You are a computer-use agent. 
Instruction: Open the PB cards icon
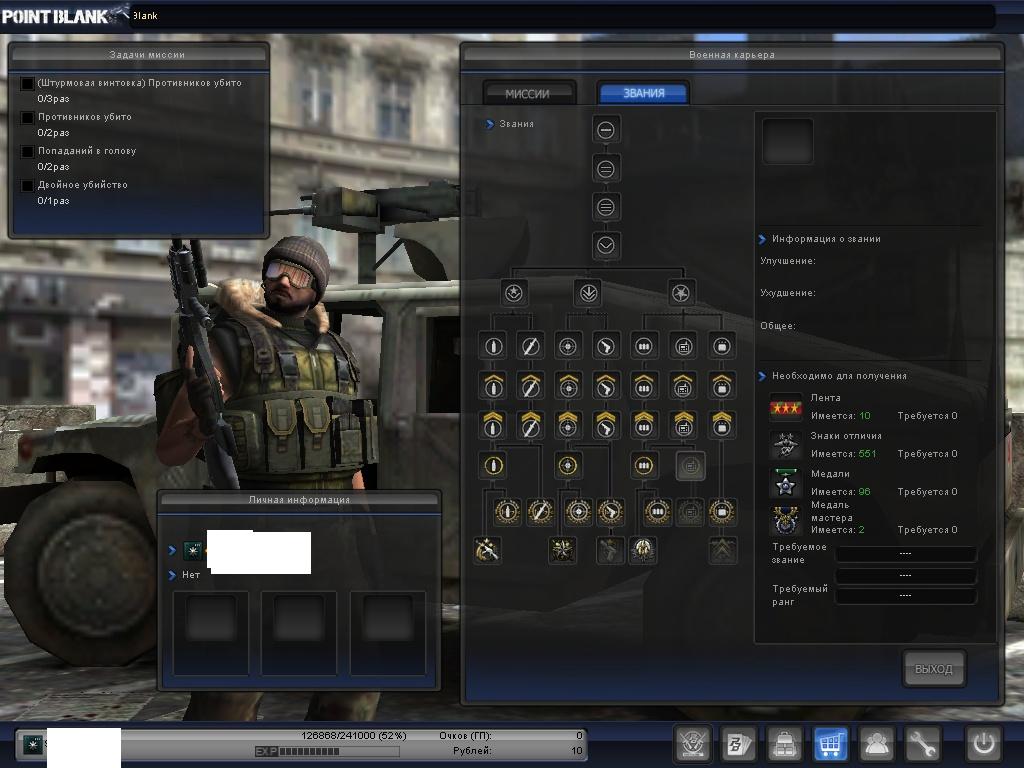click(739, 744)
